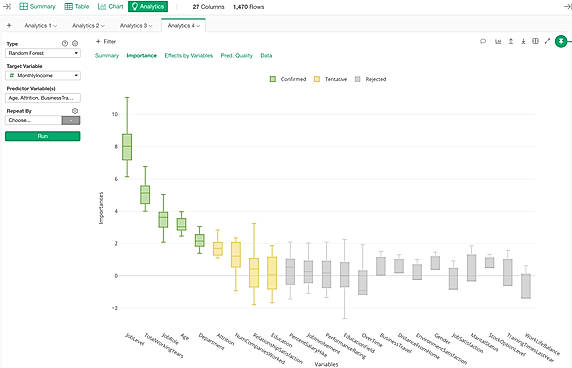Click the green circular arrow button
The image size is (572, 368).
point(561,41)
